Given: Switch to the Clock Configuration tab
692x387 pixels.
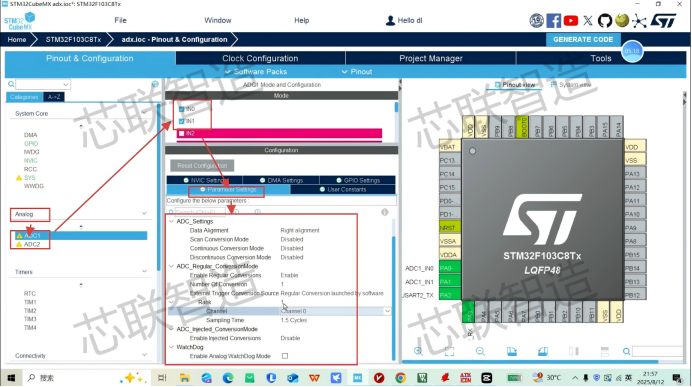Looking at the screenshot, I should coord(260,58).
